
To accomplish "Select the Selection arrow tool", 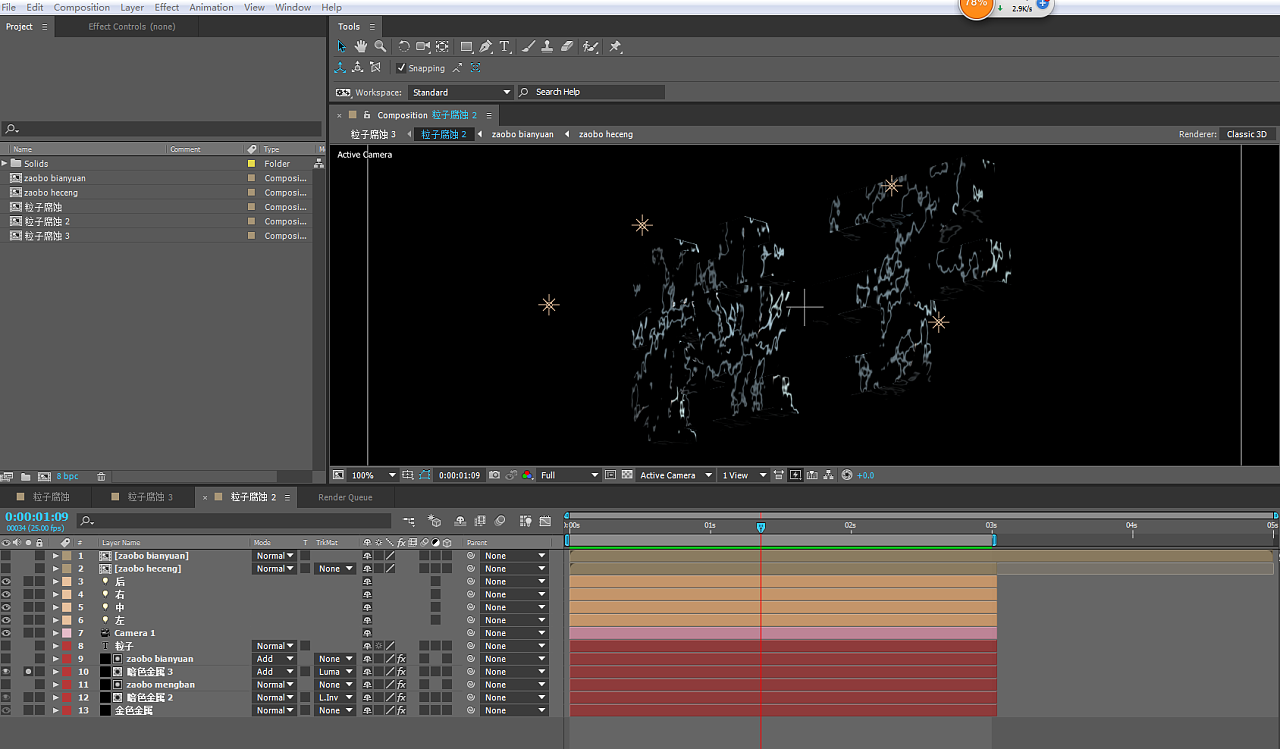I will 341,47.
